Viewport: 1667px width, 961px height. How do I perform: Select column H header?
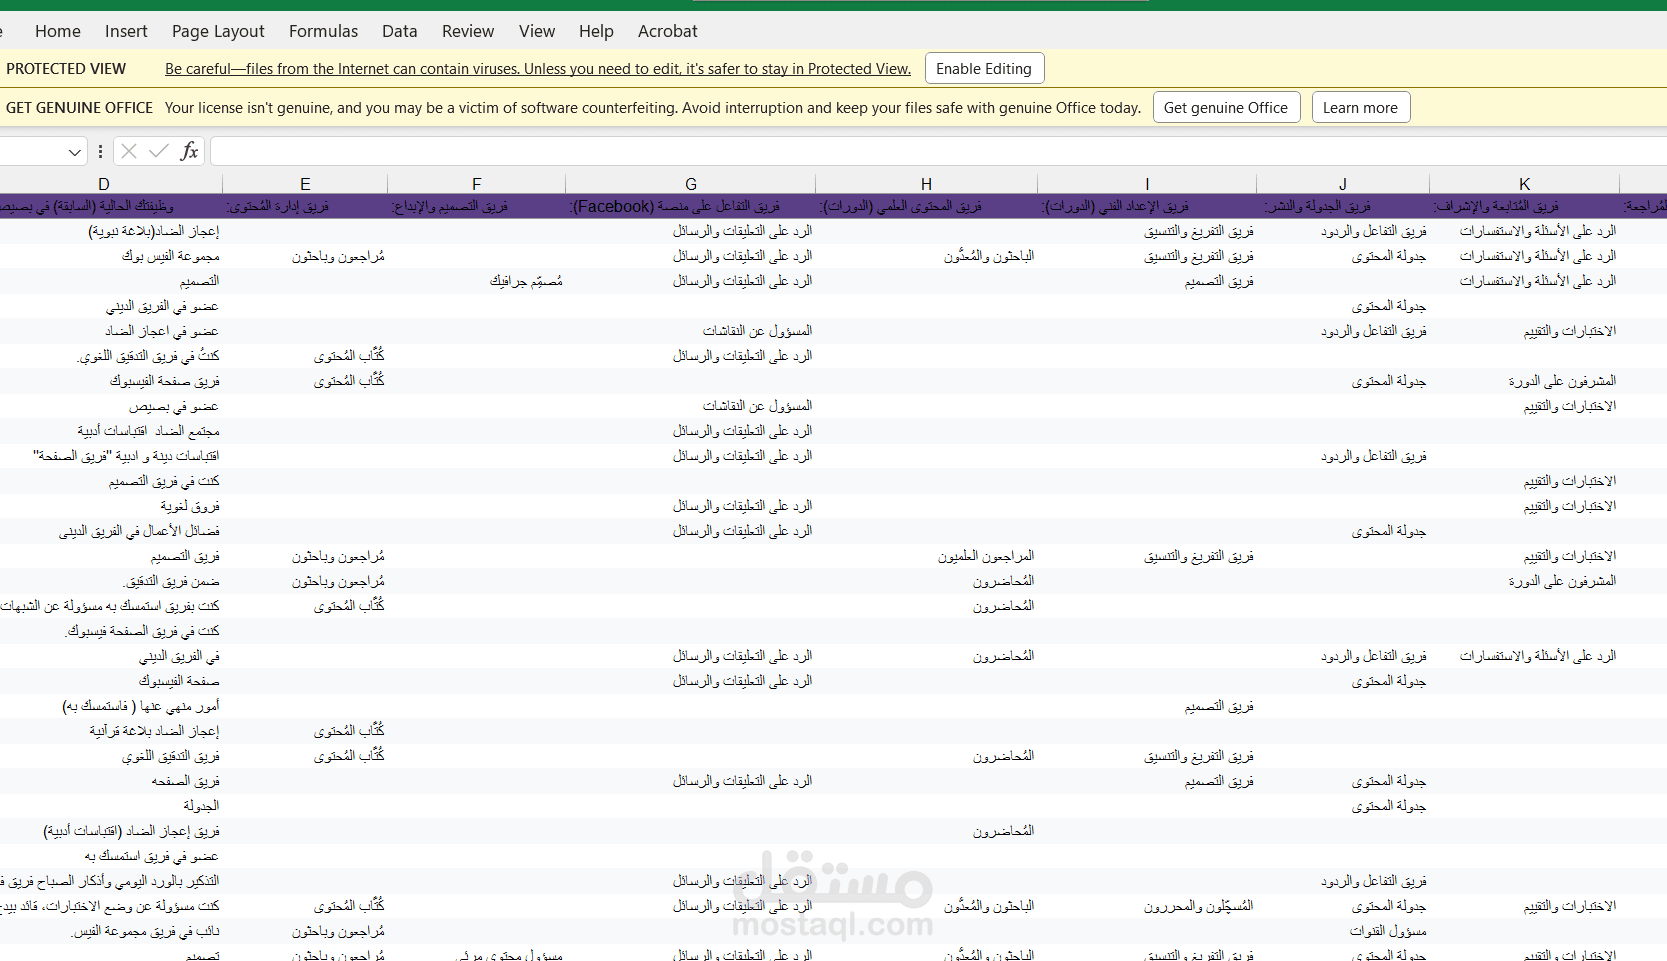pyautogui.click(x=926, y=184)
